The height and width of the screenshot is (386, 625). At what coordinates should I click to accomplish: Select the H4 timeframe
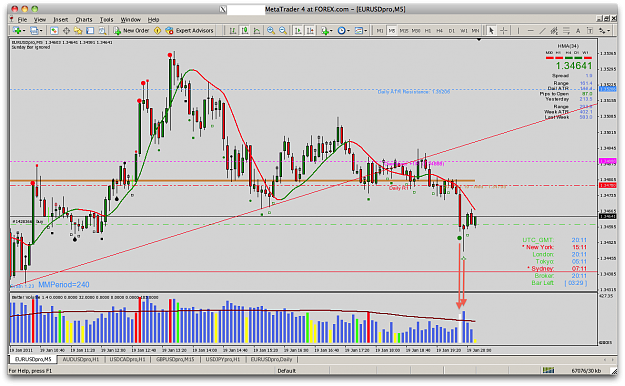coord(439,31)
